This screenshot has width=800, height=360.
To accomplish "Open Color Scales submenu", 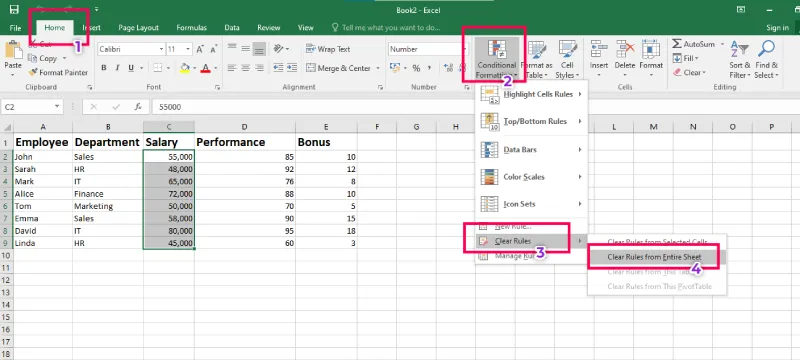I will (x=531, y=177).
